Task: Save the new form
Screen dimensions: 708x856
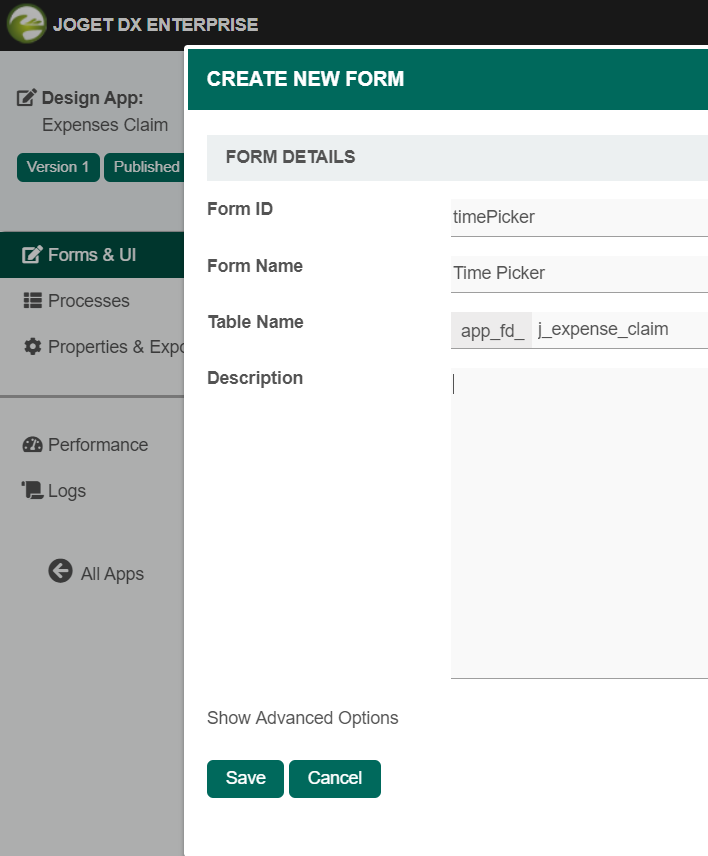Action: (x=245, y=778)
